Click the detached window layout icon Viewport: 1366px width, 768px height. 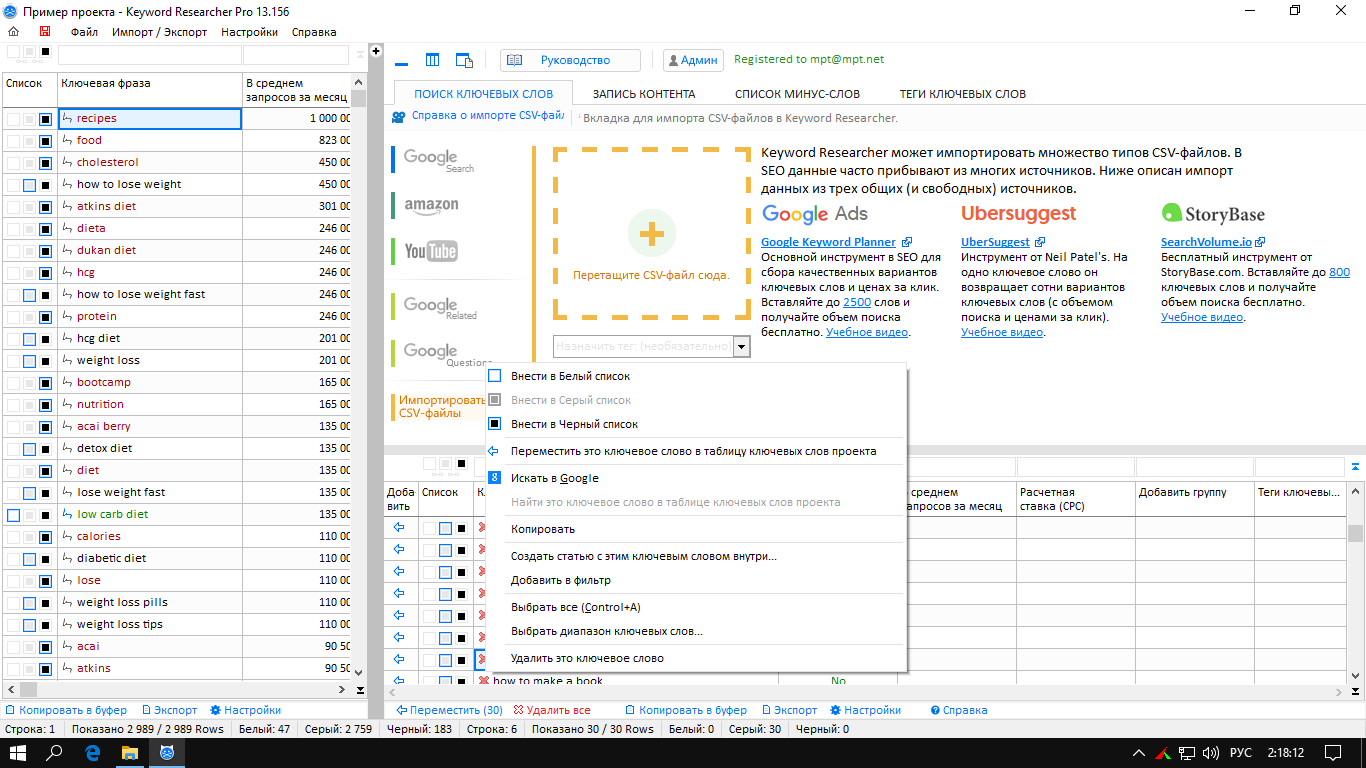[464, 61]
